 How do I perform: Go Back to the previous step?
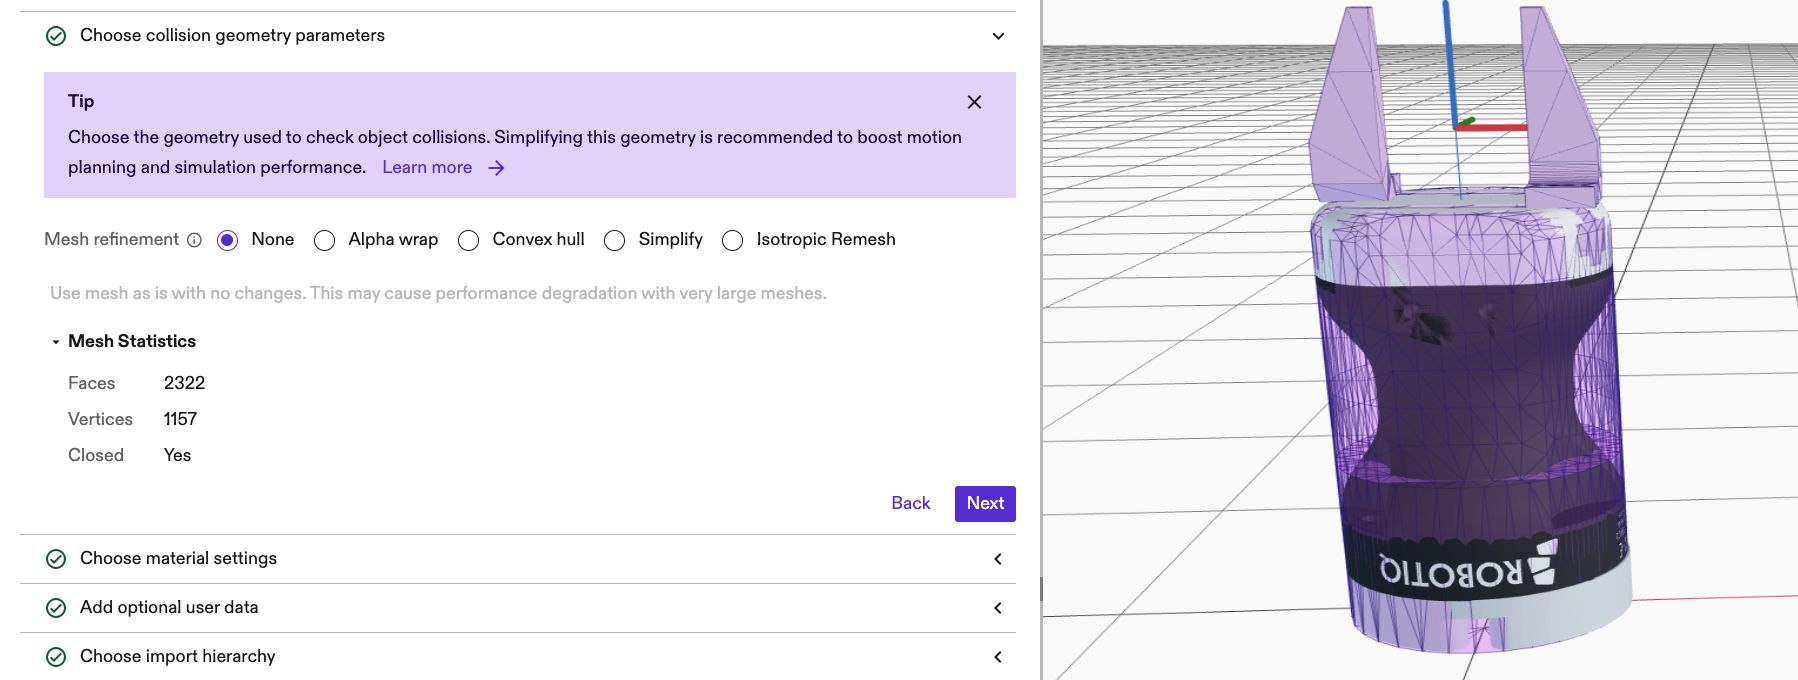pyautogui.click(x=910, y=504)
